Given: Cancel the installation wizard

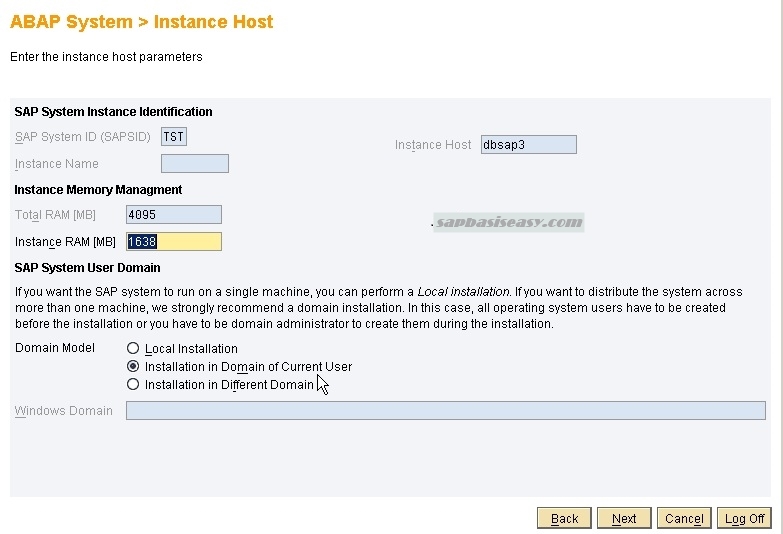Looking at the screenshot, I should click(x=684, y=518).
